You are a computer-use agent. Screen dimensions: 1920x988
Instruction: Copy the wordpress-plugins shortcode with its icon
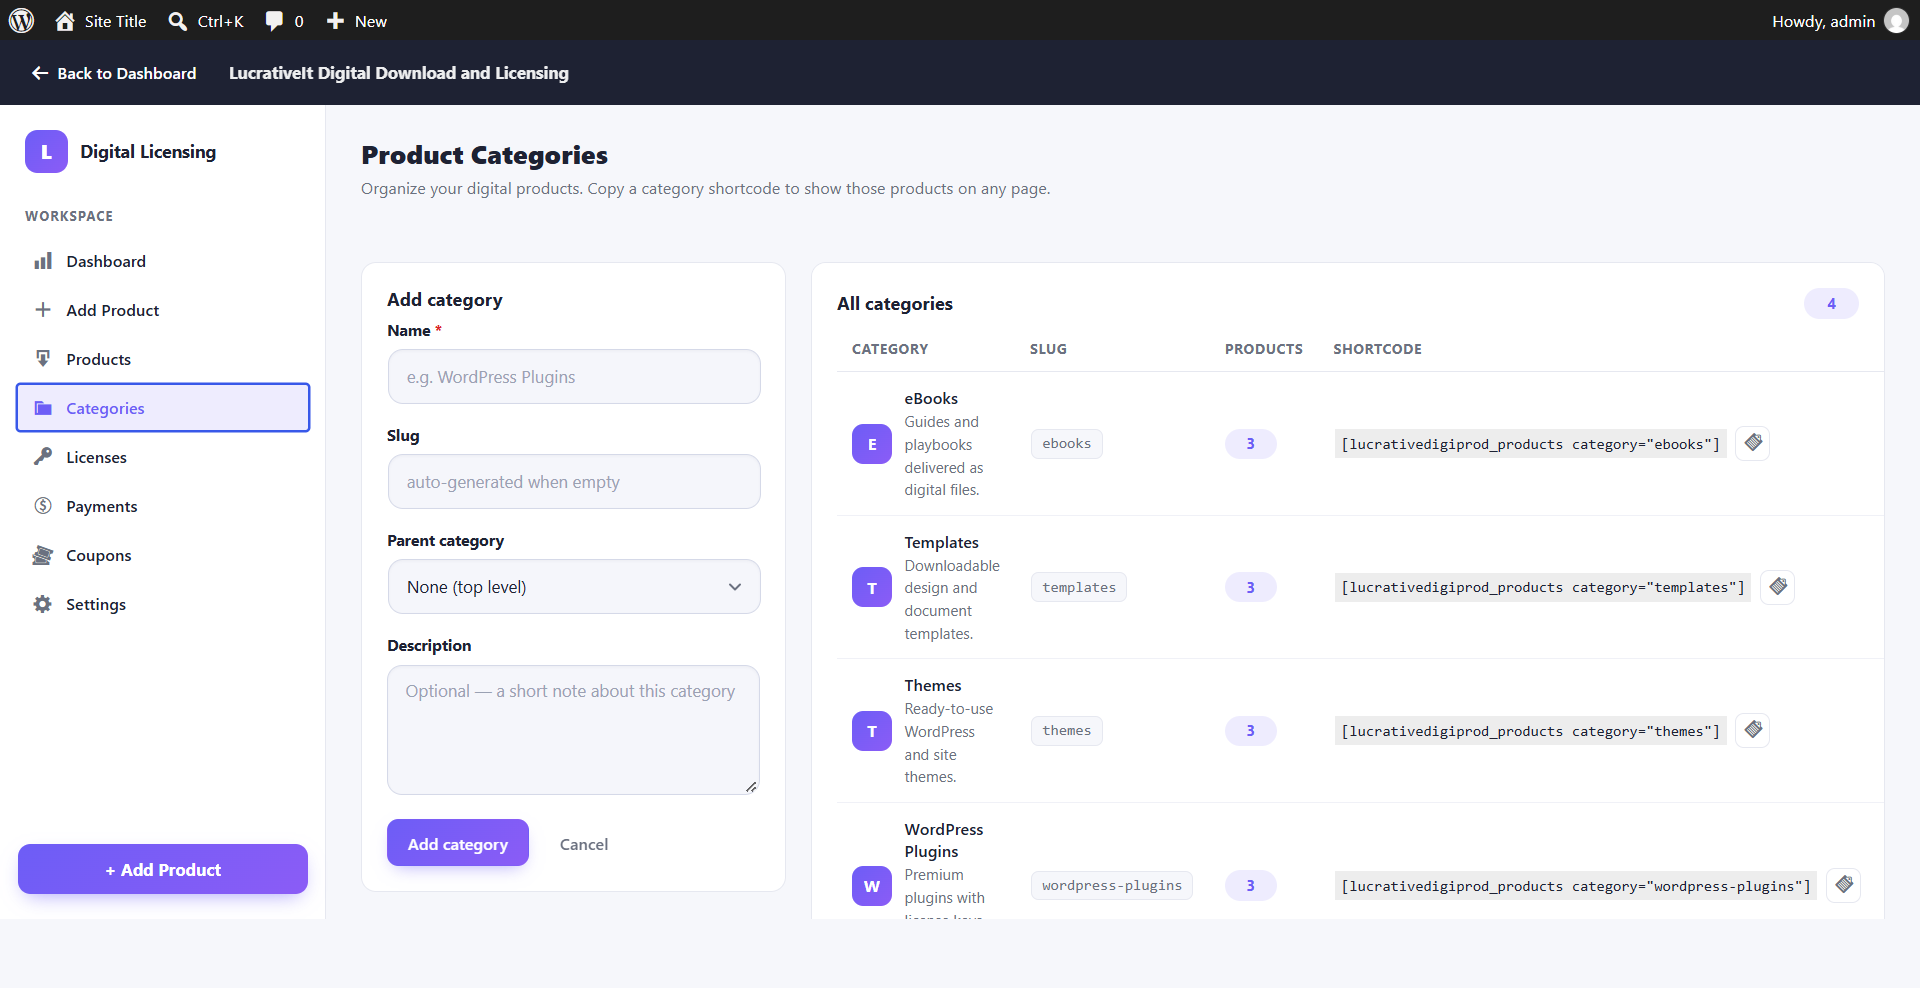(1844, 885)
